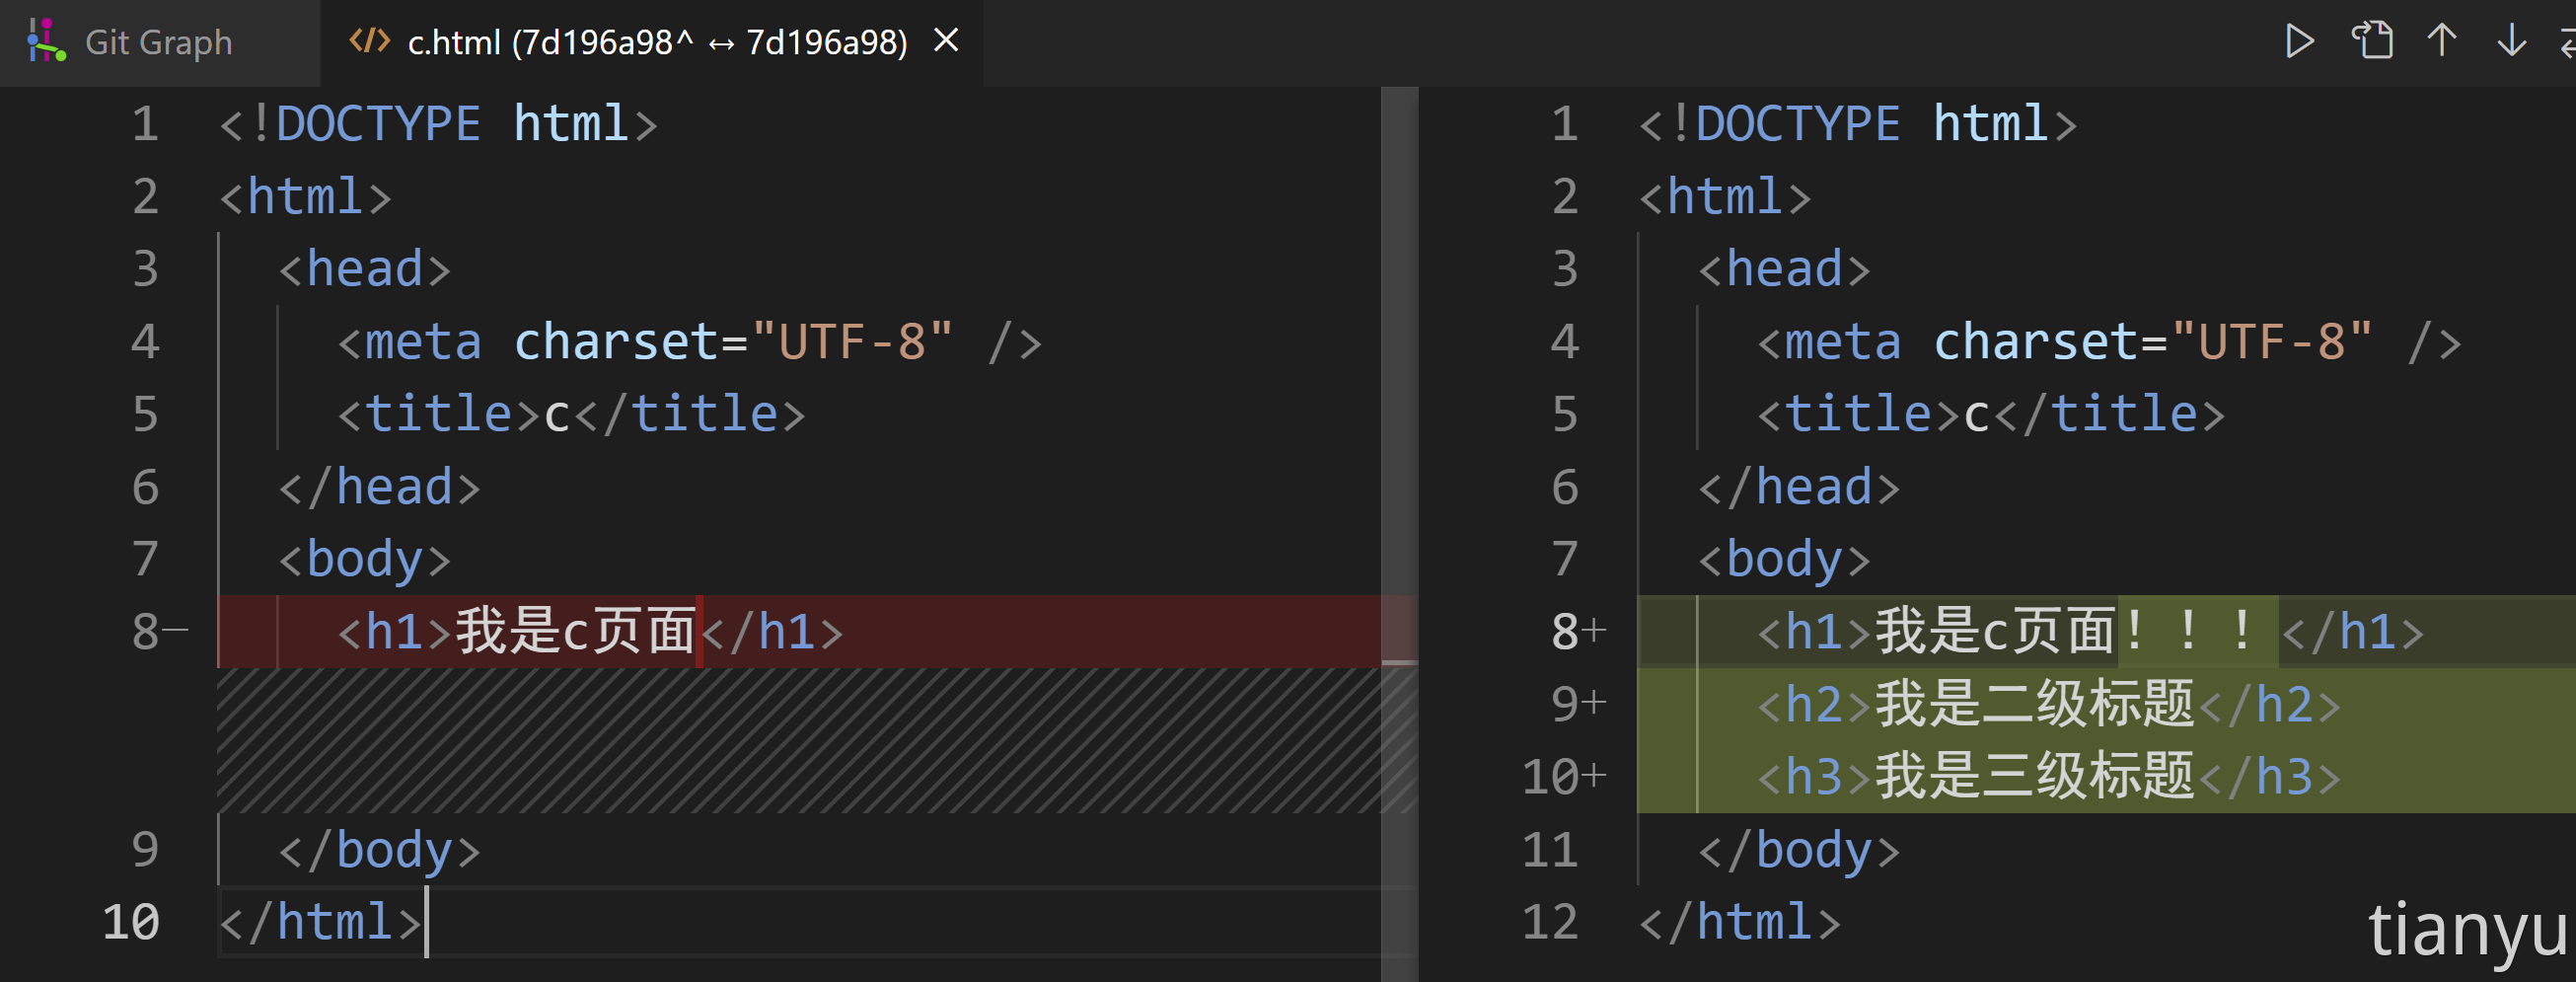Viewport: 2576px width, 982px height.
Task: Click the meta charset line in right pane
Action: (2110, 342)
